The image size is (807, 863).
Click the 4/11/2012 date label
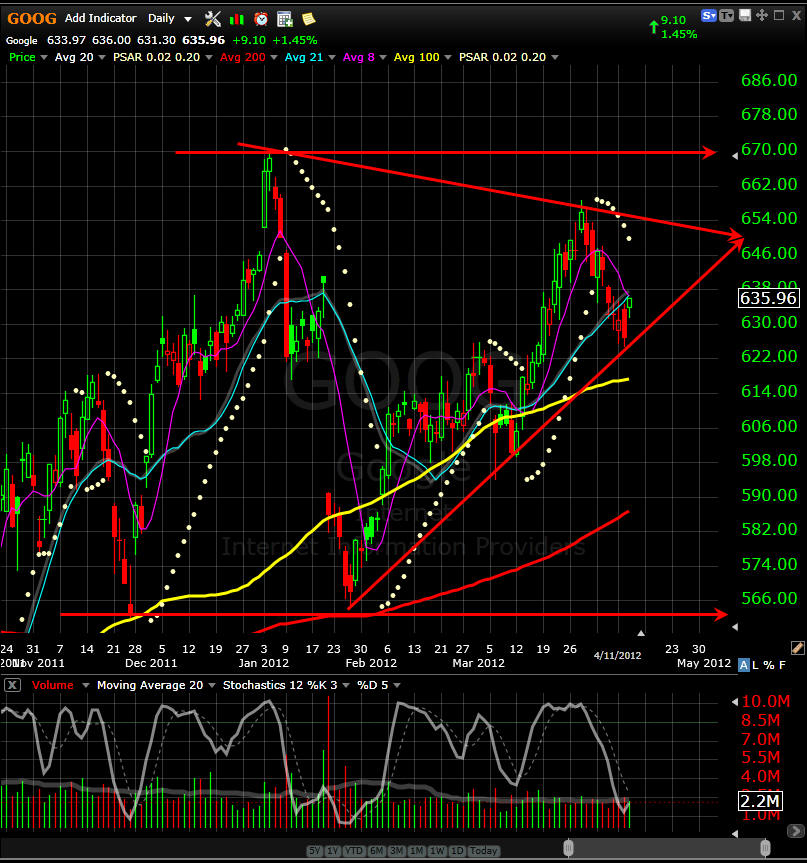pos(617,656)
